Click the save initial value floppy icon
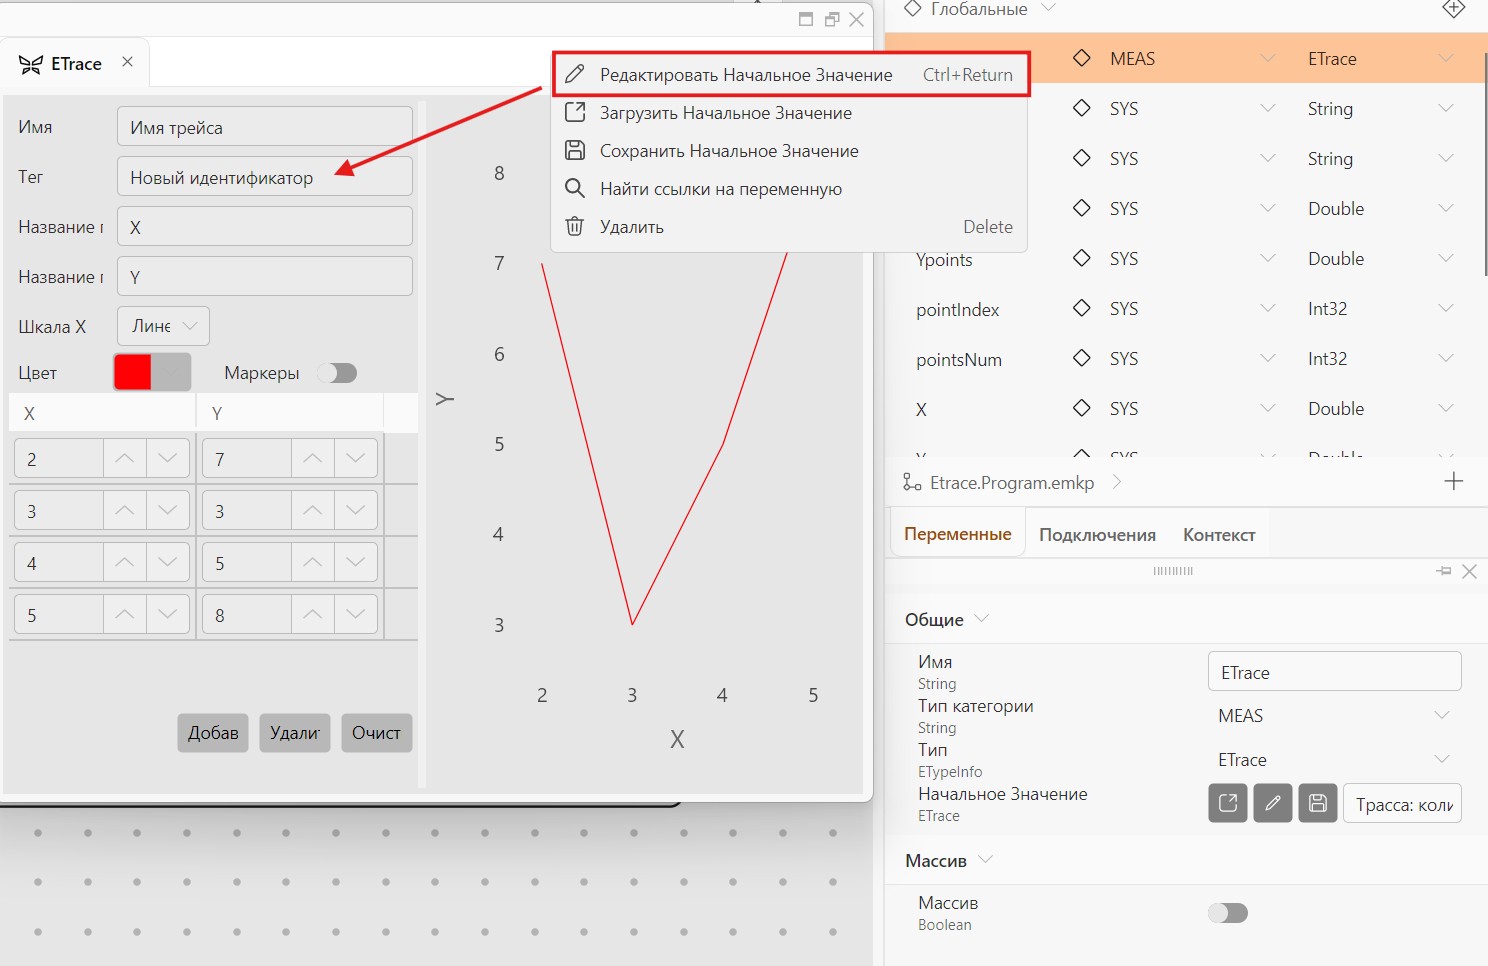 pos(1318,803)
